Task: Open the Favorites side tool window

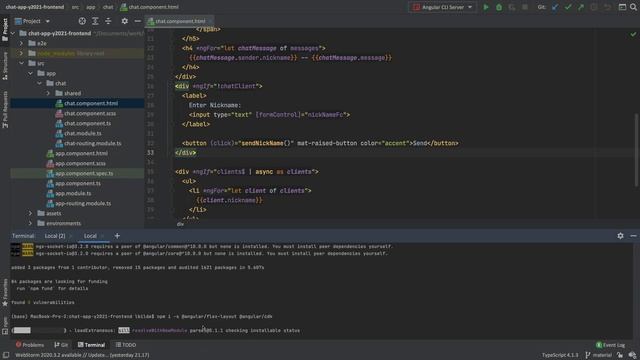Action: click(x=5, y=292)
